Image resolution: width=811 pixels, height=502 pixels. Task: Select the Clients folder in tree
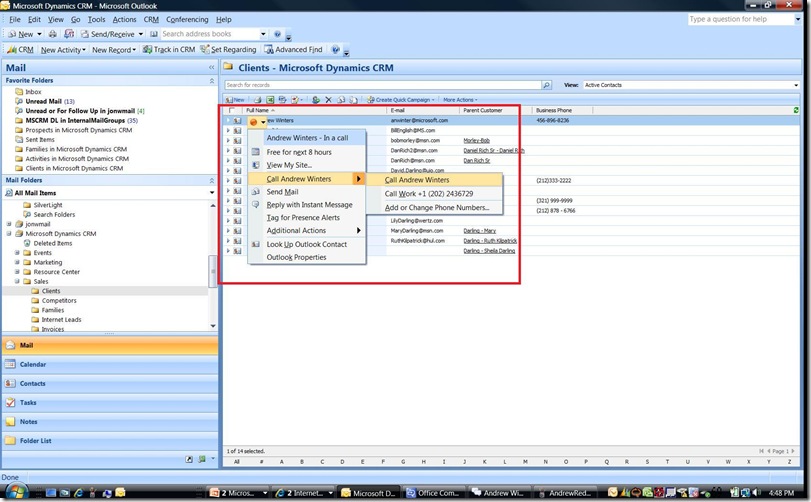click(x=51, y=291)
